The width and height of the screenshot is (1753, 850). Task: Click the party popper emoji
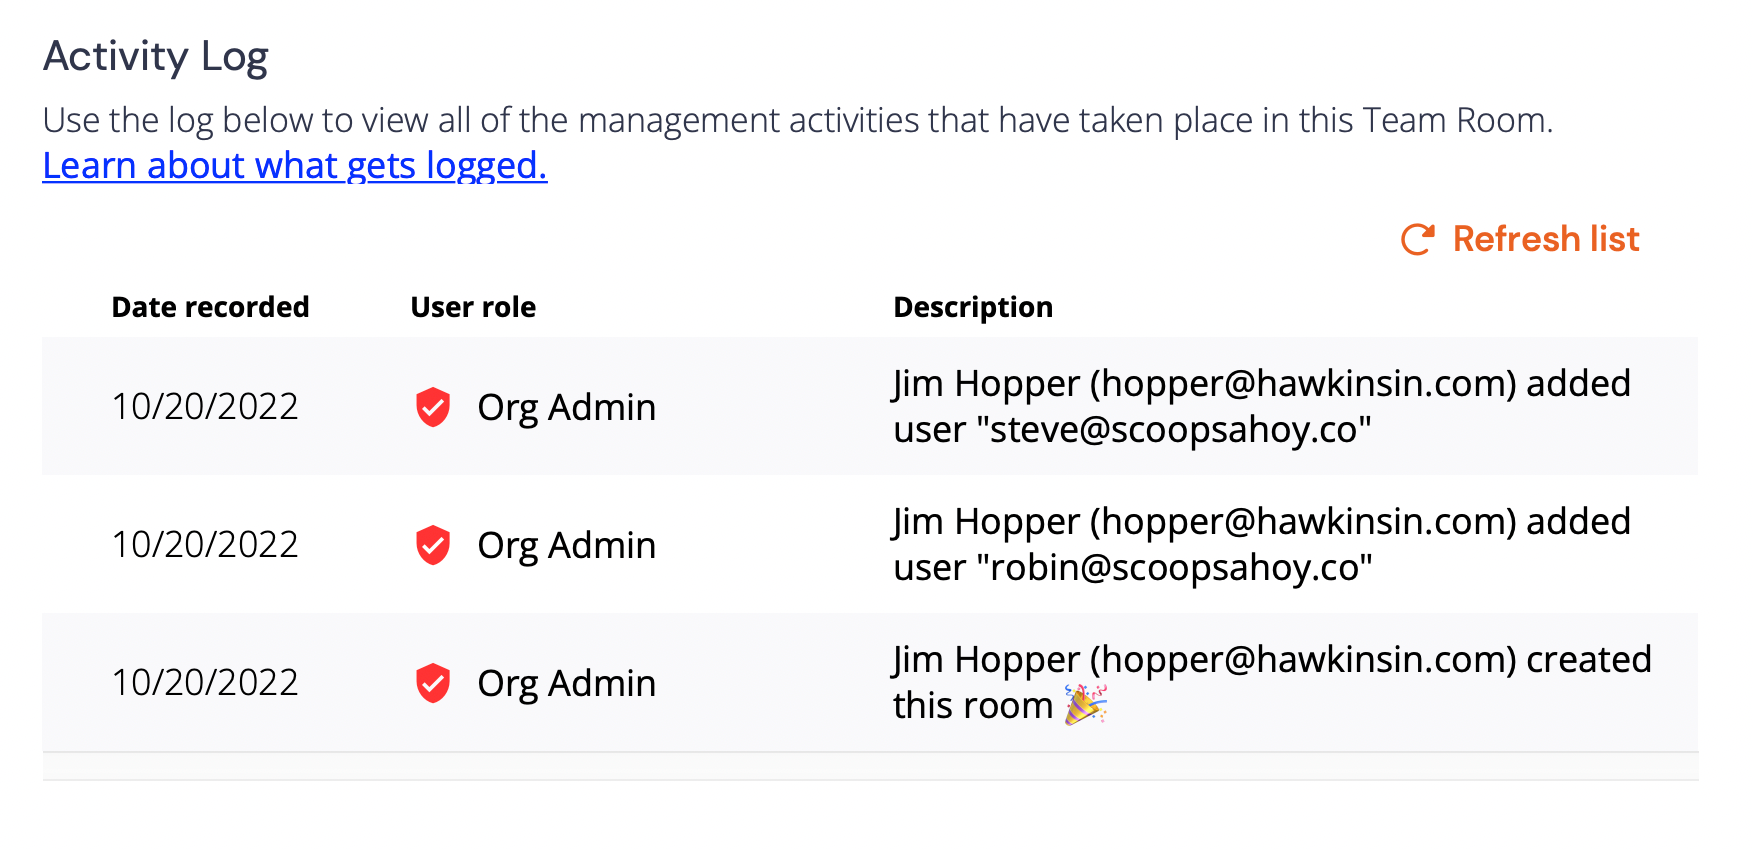click(1085, 704)
